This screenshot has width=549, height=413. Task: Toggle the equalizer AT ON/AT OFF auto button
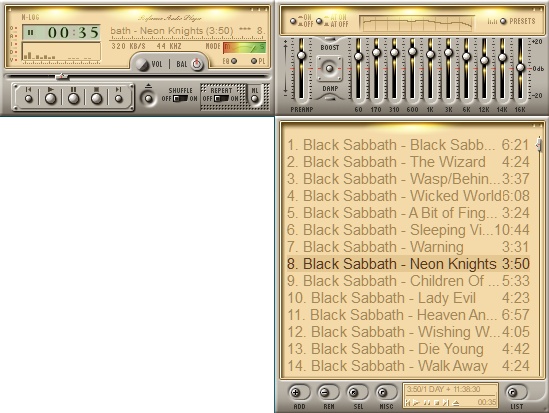click(x=319, y=21)
